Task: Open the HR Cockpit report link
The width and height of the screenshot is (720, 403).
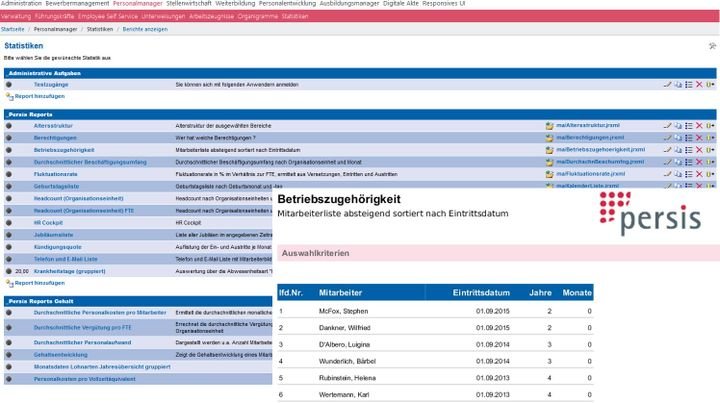Action: point(48,223)
